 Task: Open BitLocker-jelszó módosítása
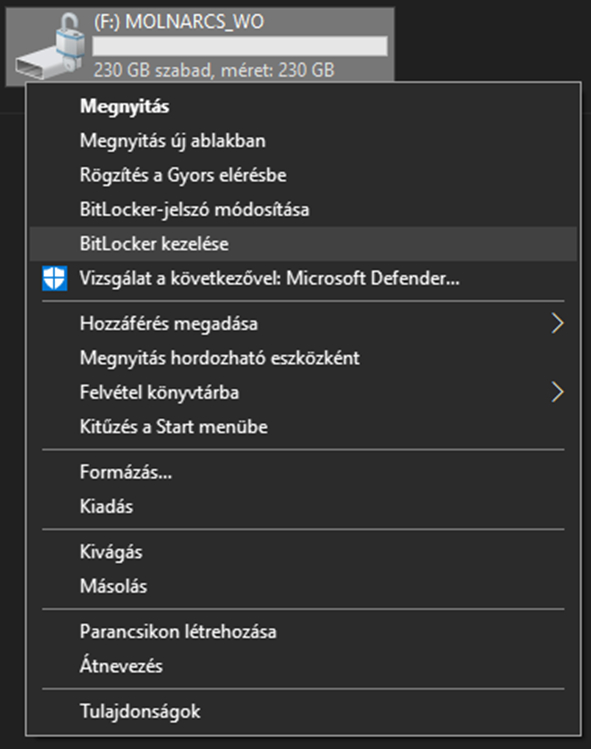303,209
